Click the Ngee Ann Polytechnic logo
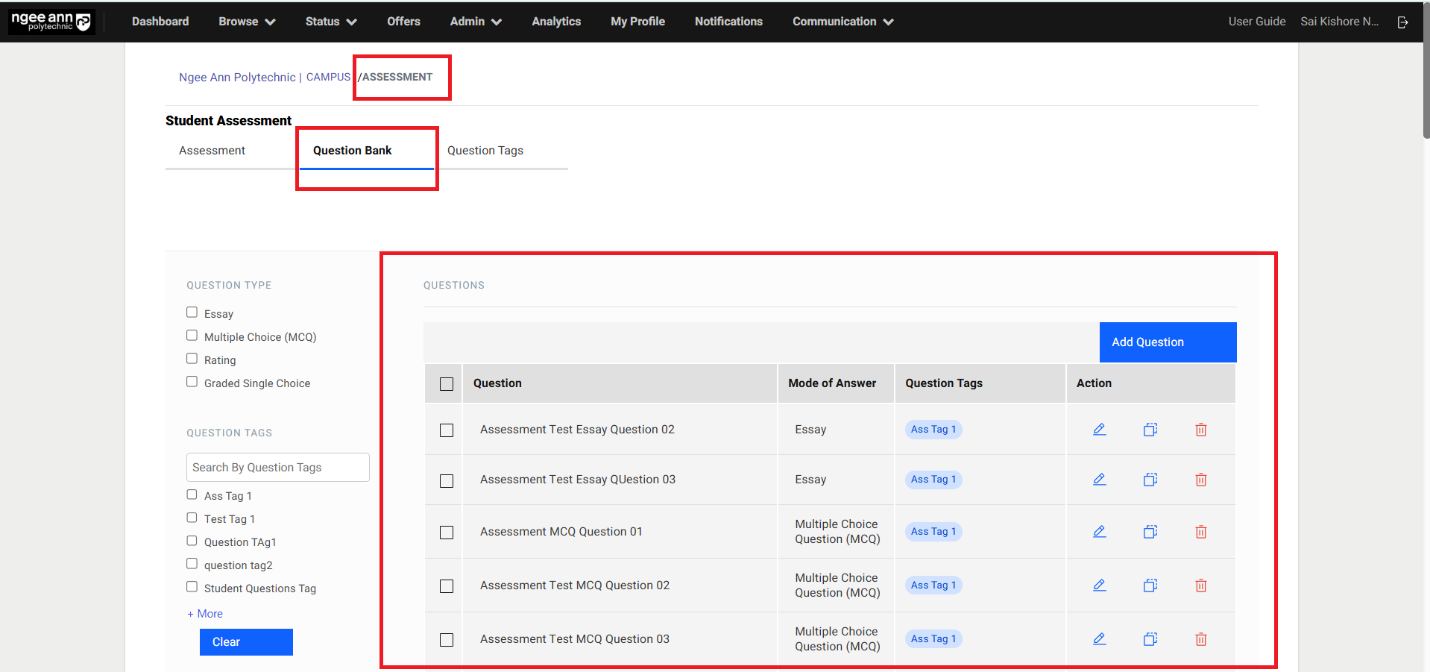 coord(51,21)
